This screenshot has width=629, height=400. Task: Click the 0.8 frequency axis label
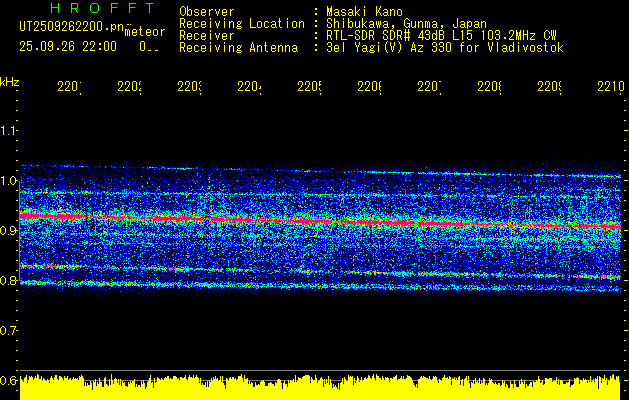click(x=8, y=280)
